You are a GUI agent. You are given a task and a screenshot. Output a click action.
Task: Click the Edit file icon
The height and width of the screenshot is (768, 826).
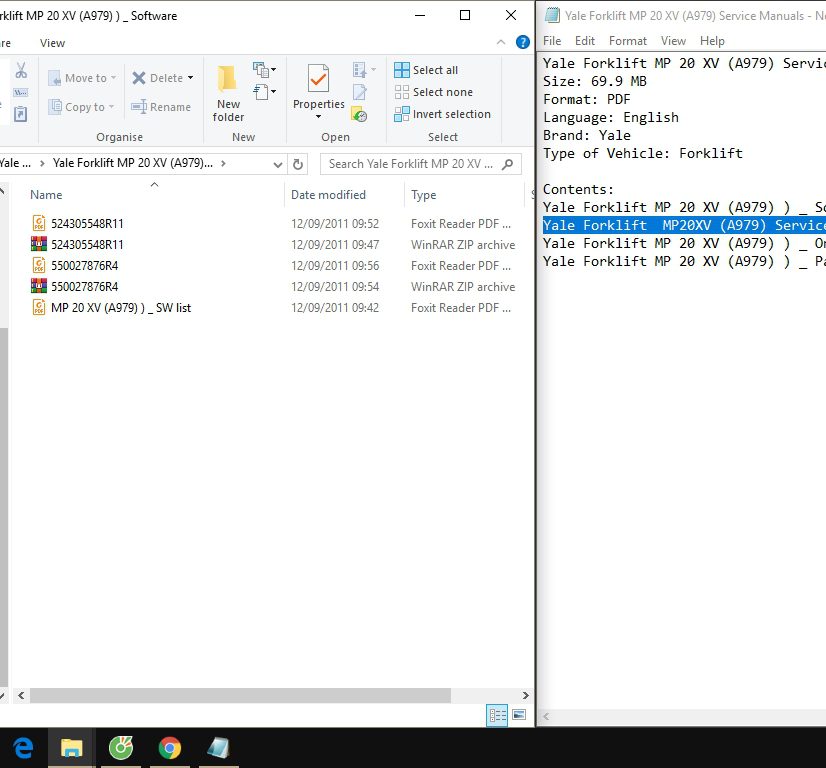(360, 92)
